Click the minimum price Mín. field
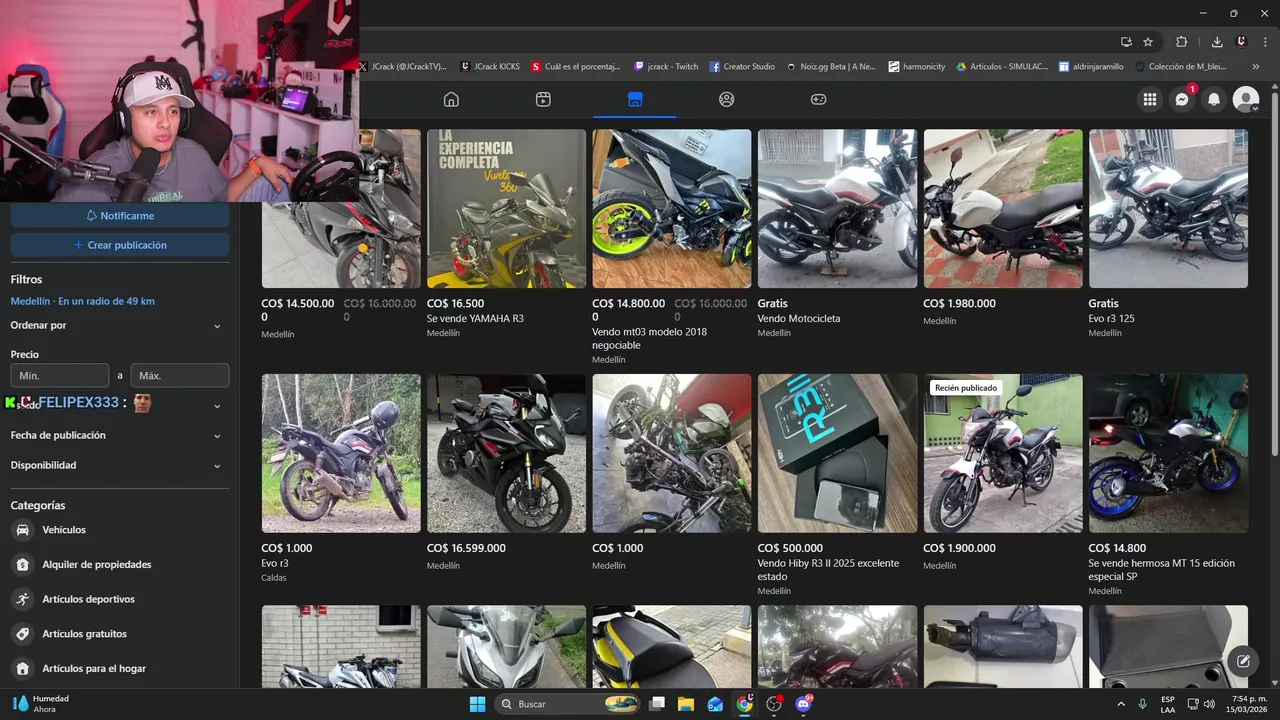The width and height of the screenshot is (1280, 720). click(59, 376)
